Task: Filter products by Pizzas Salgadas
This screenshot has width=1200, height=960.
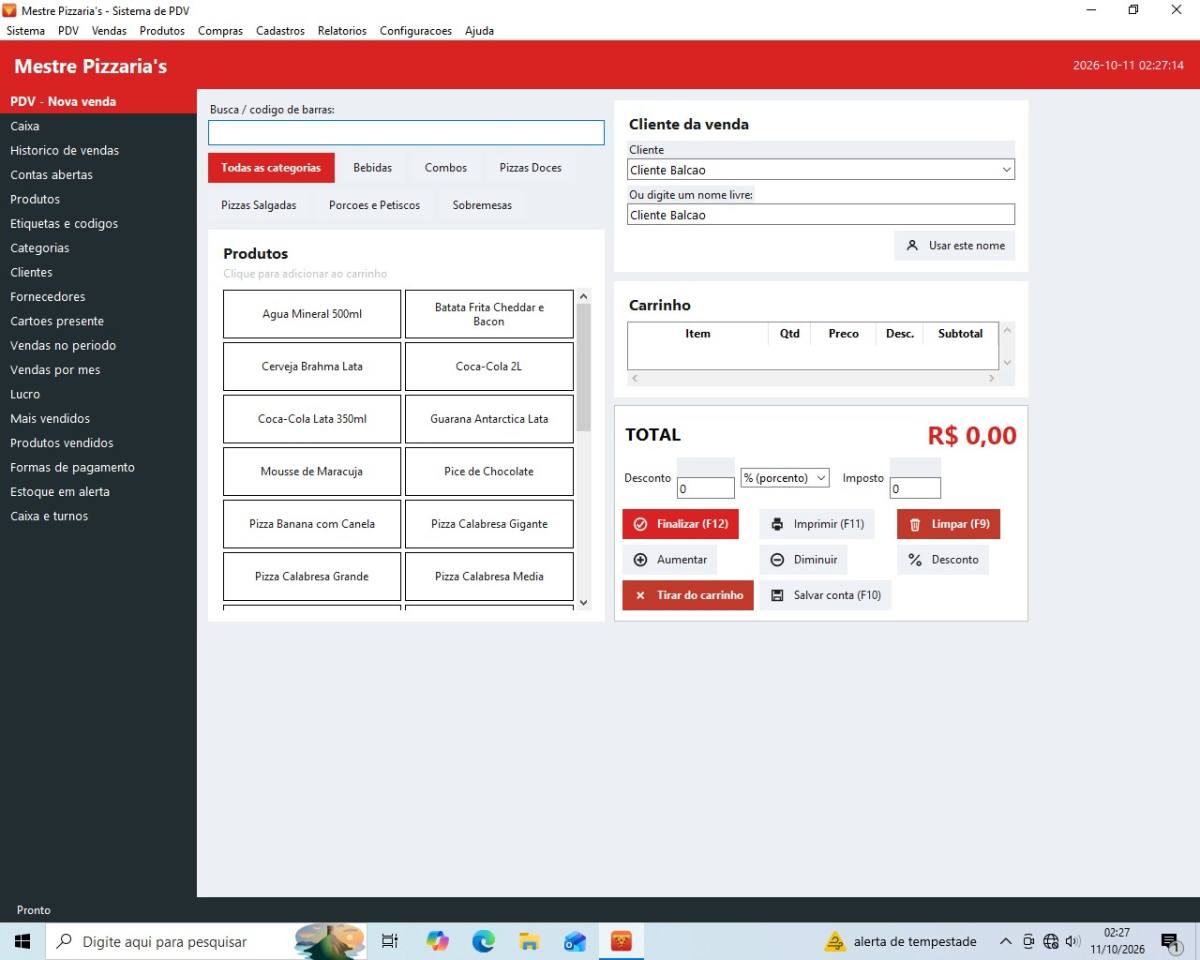Action: [x=259, y=205]
